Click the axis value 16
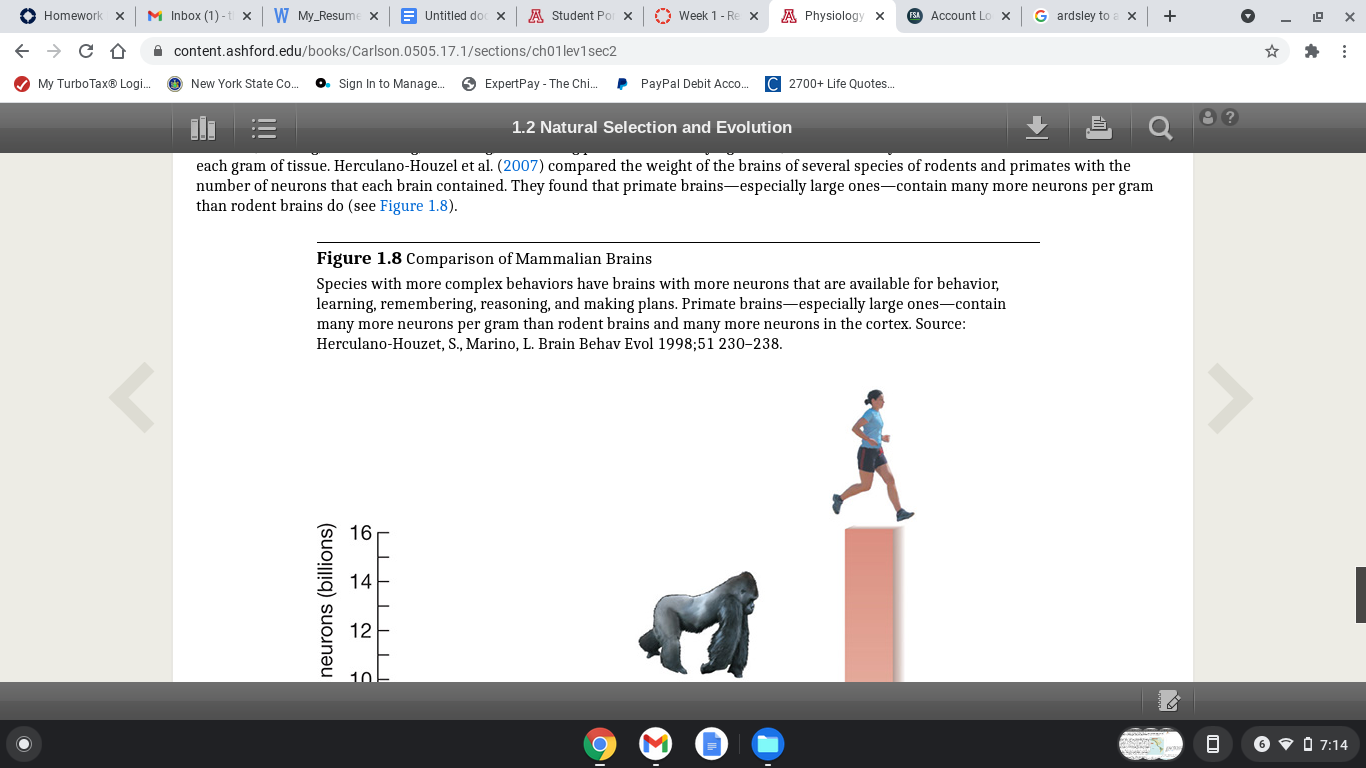The image size is (1366, 768). 361,533
